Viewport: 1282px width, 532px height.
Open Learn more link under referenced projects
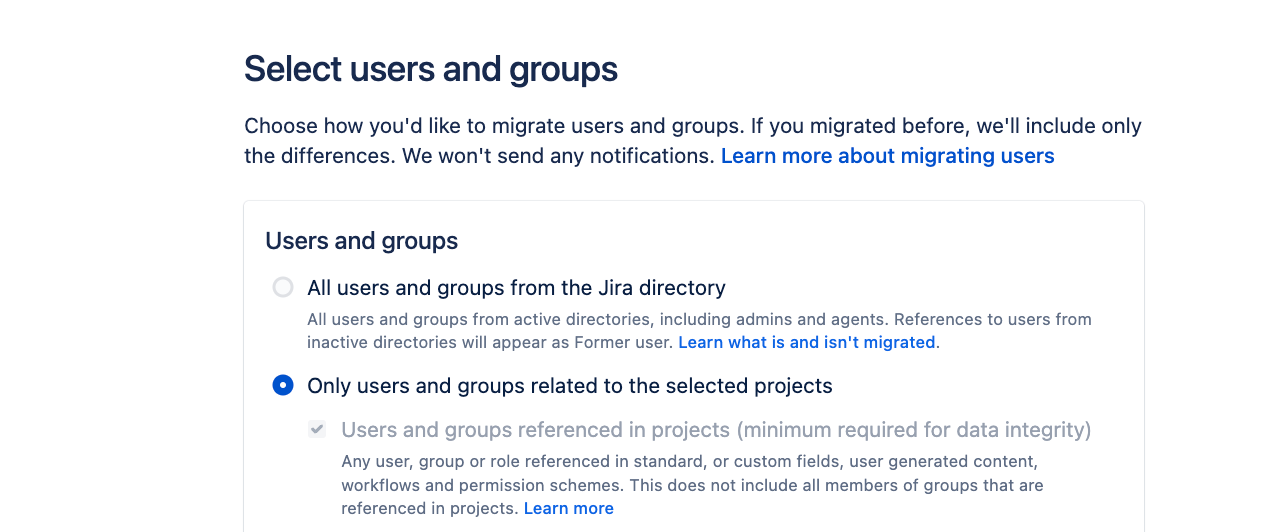tap(568, 508)
